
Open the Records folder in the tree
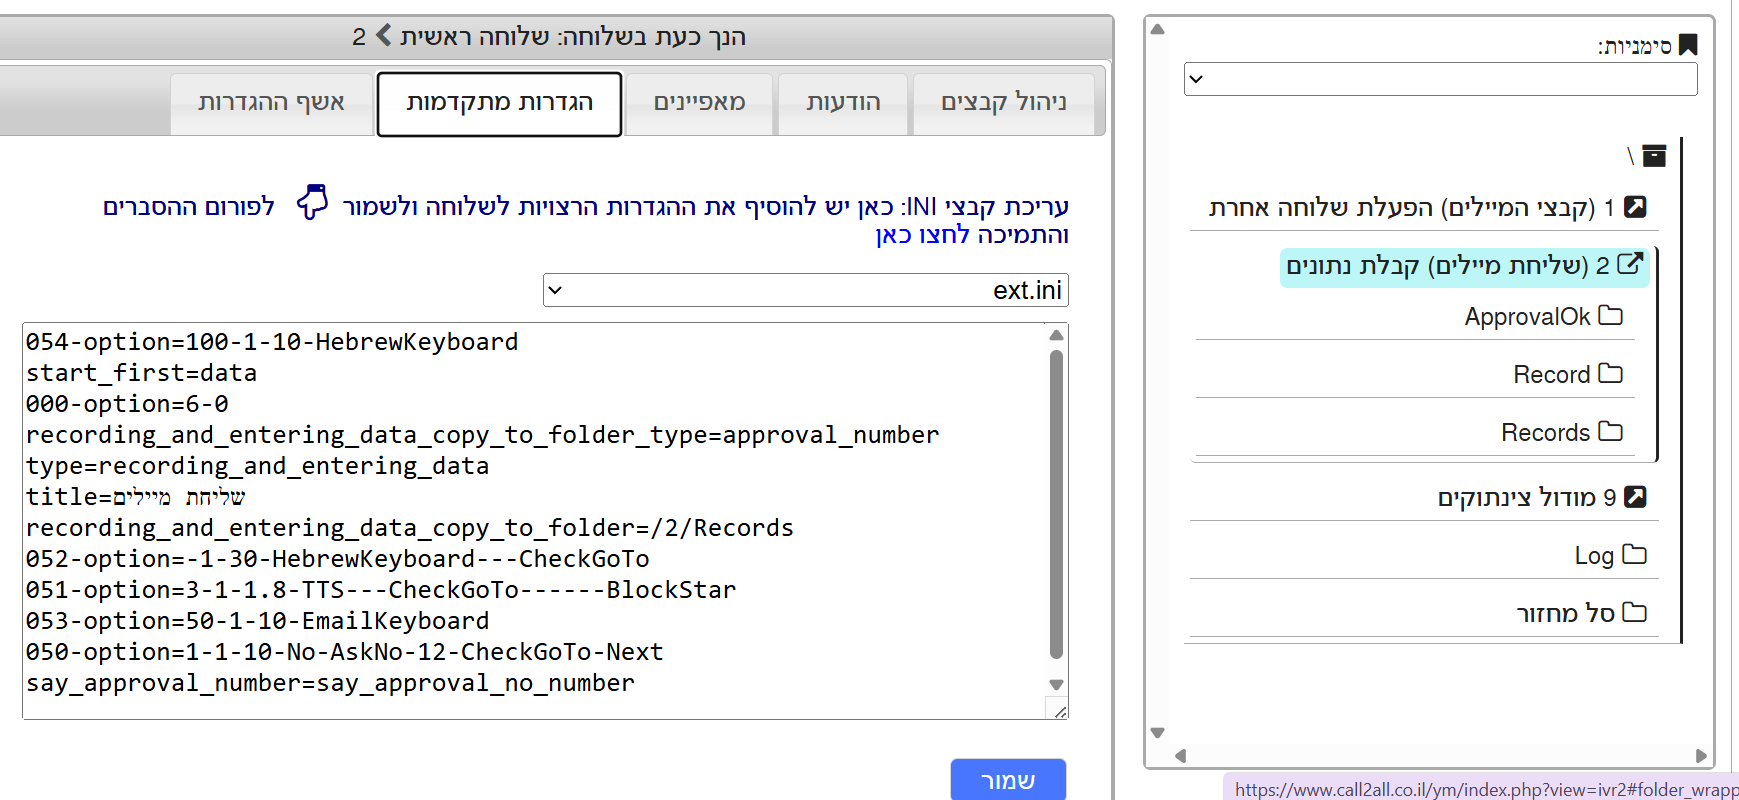[1546, 432]
